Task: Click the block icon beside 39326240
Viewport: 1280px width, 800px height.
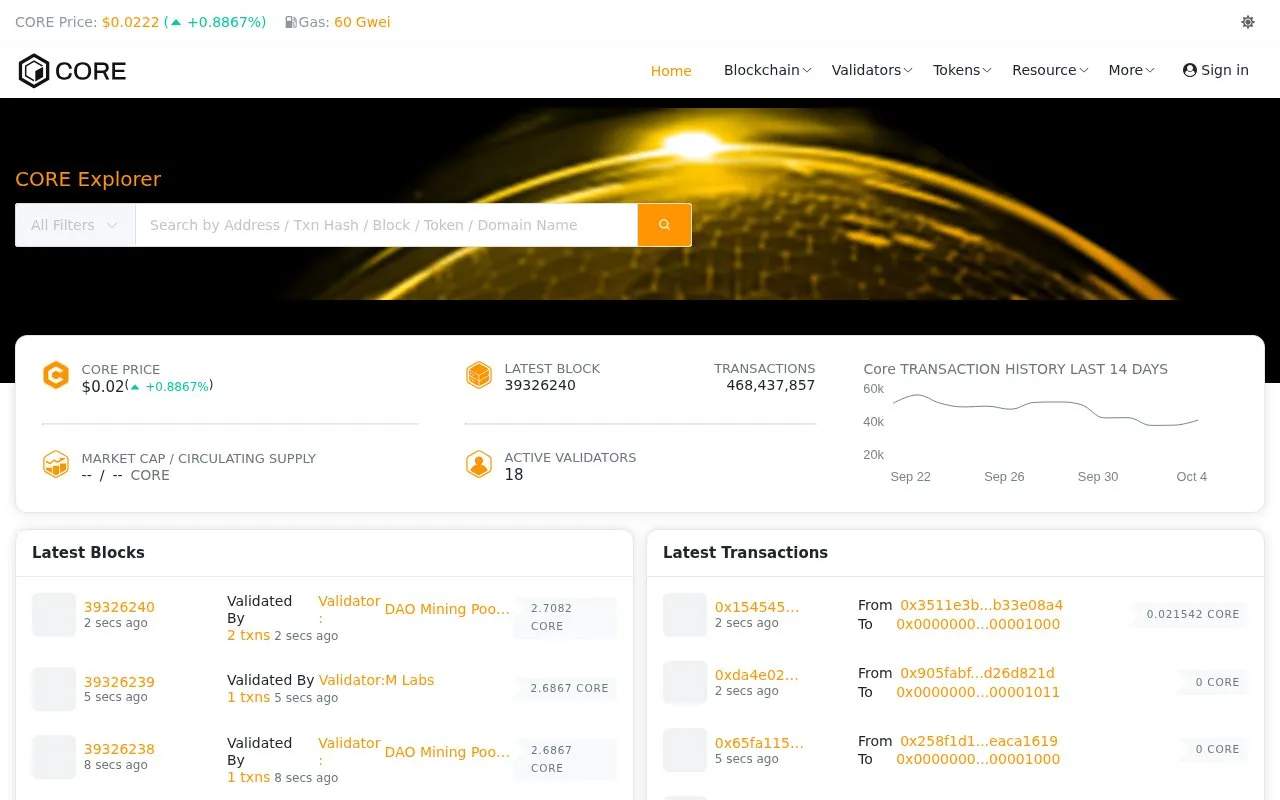Action: [x=54, y=615]
